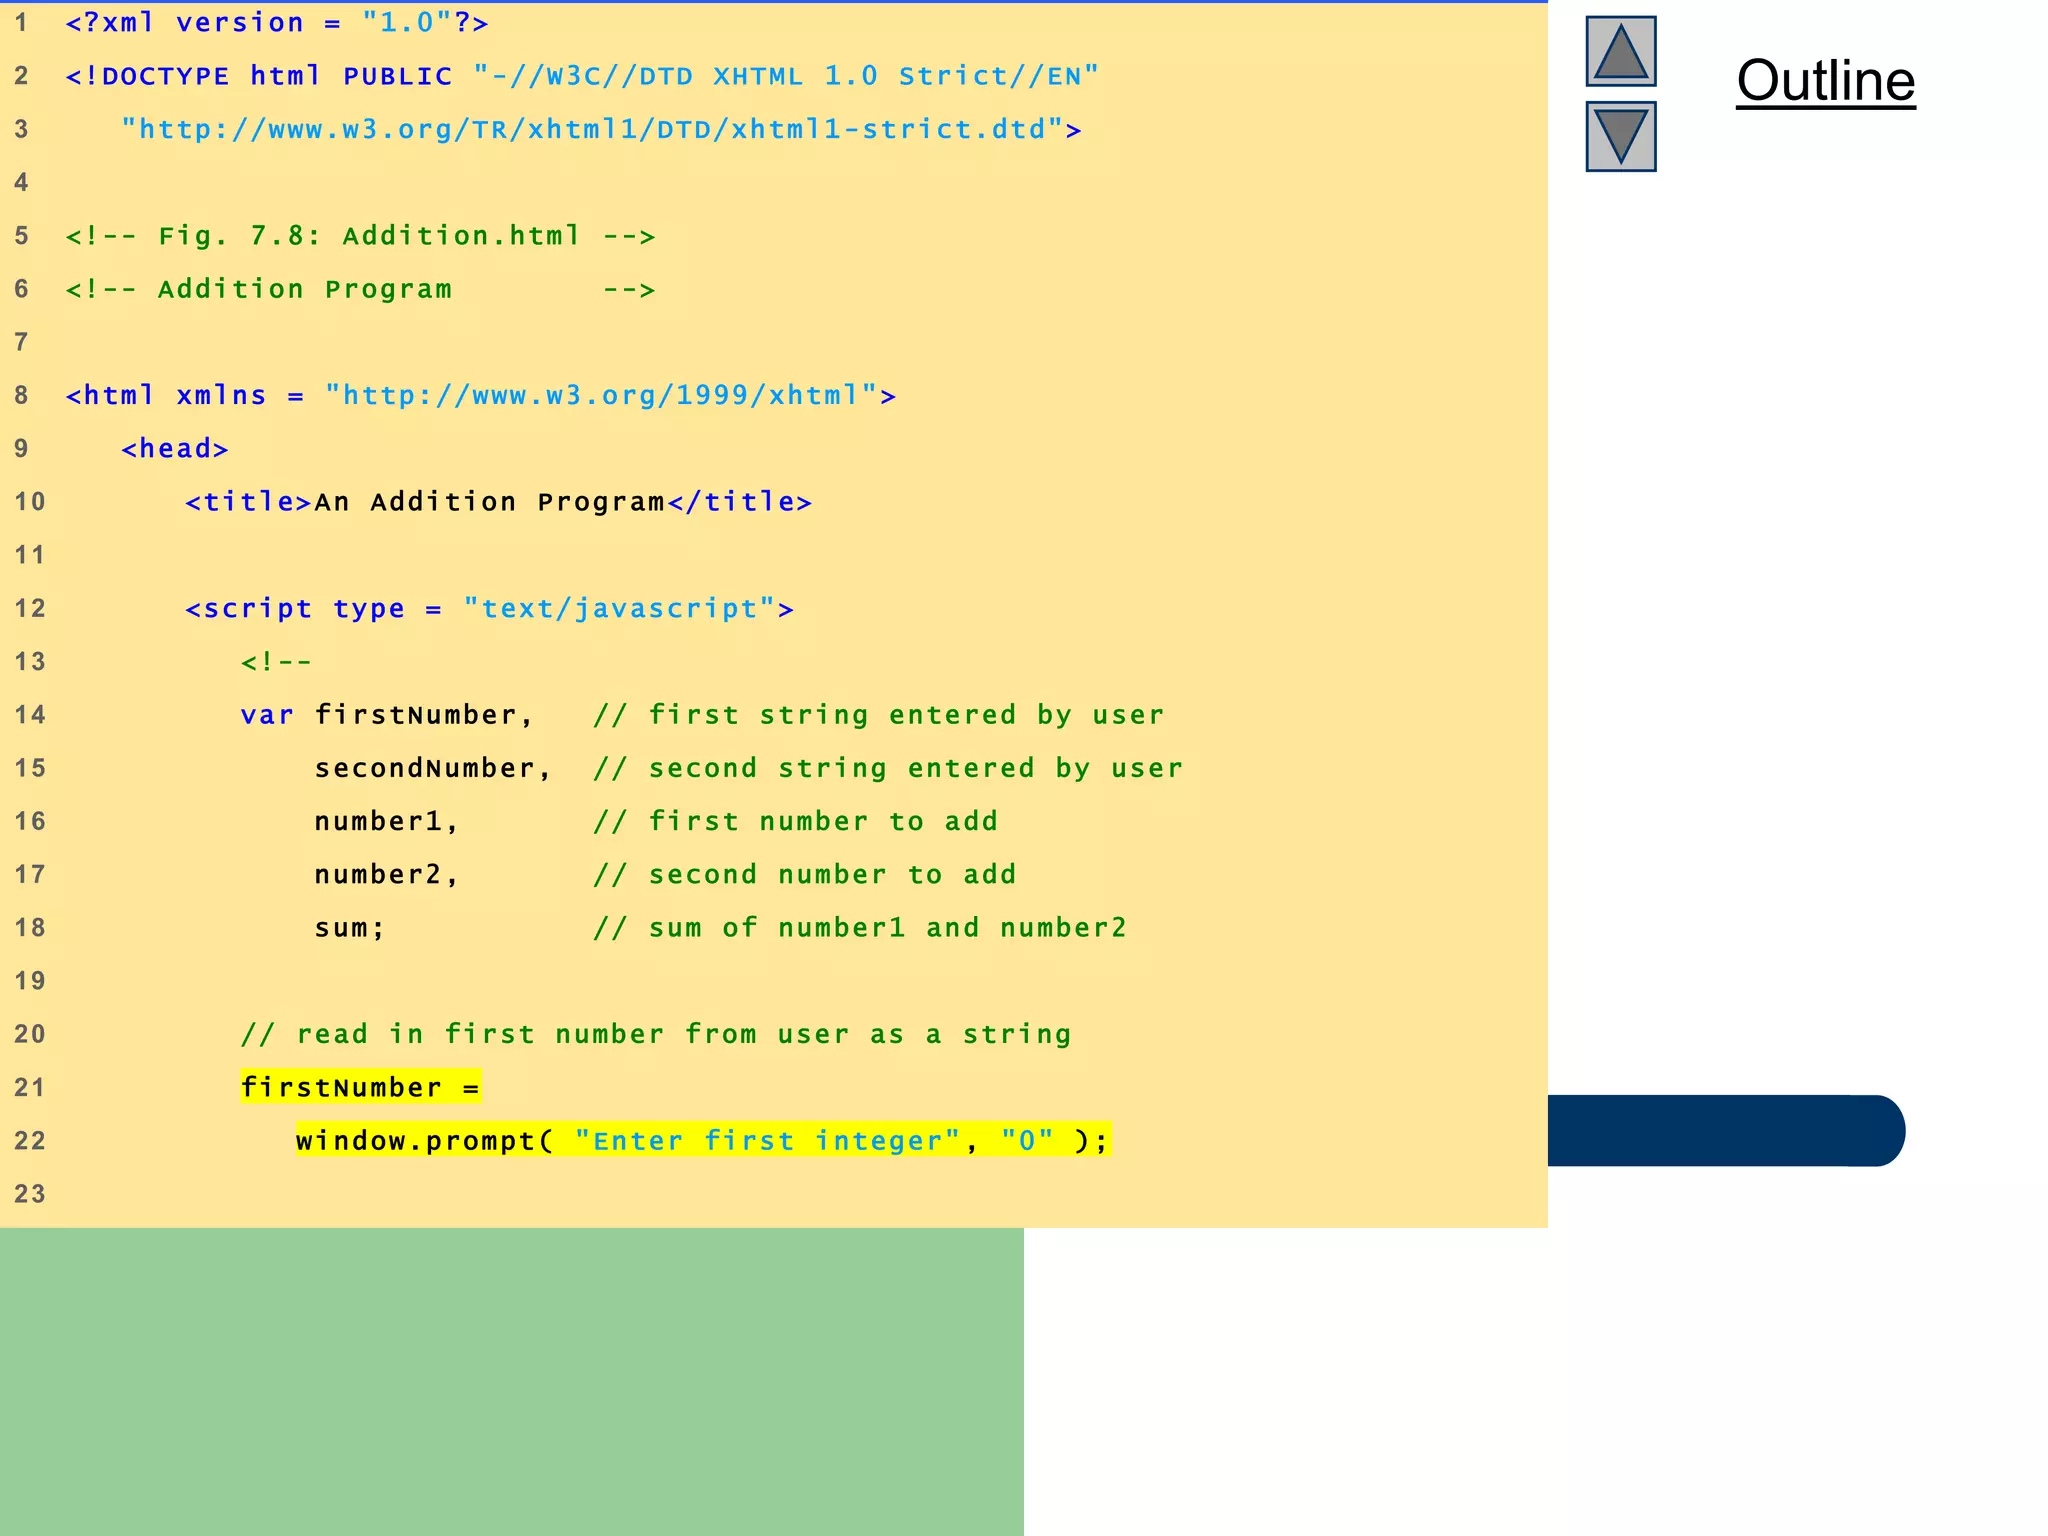Click the number1, variable on line 16
Viewport: 2048px width, 1536px height.
[x=387, y=821]
